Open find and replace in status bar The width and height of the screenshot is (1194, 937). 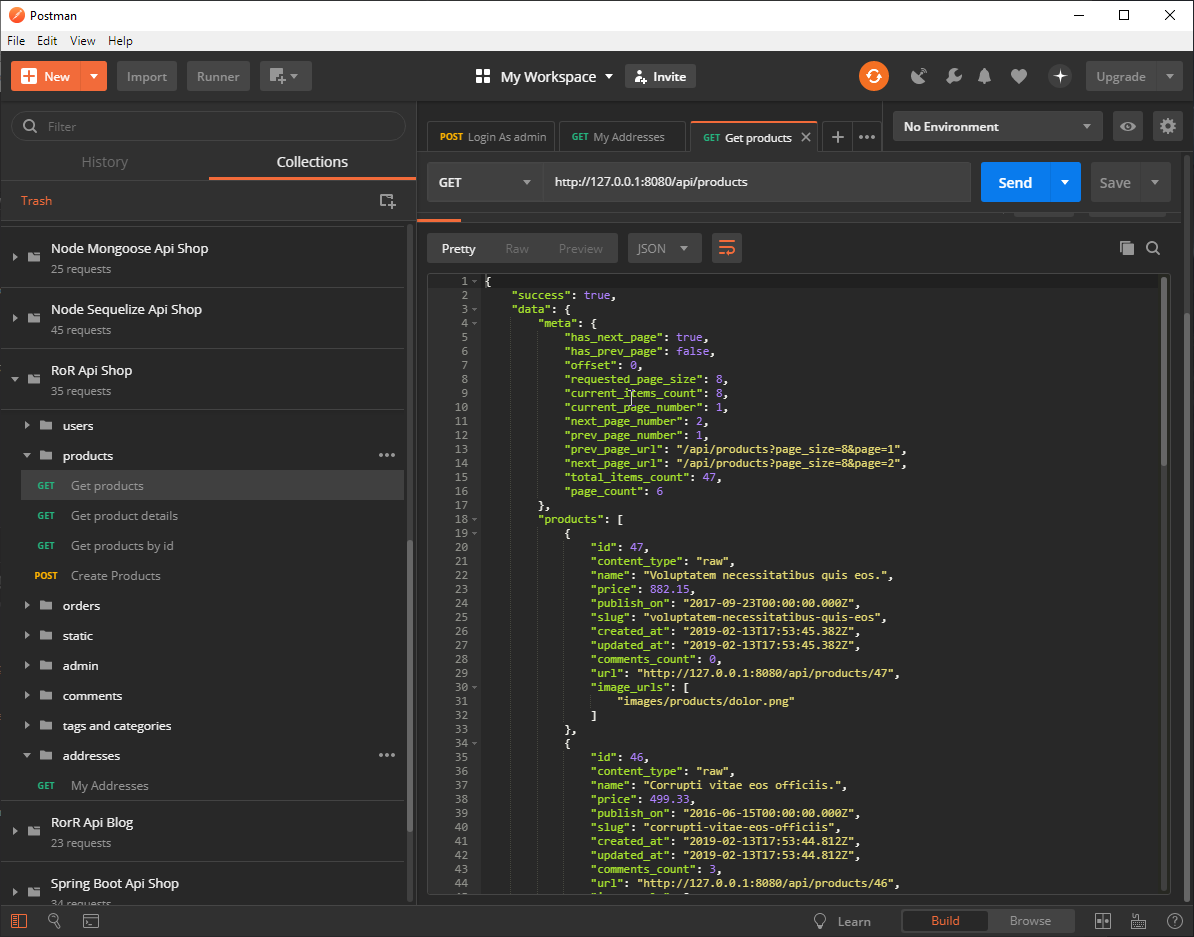[54, 921]
